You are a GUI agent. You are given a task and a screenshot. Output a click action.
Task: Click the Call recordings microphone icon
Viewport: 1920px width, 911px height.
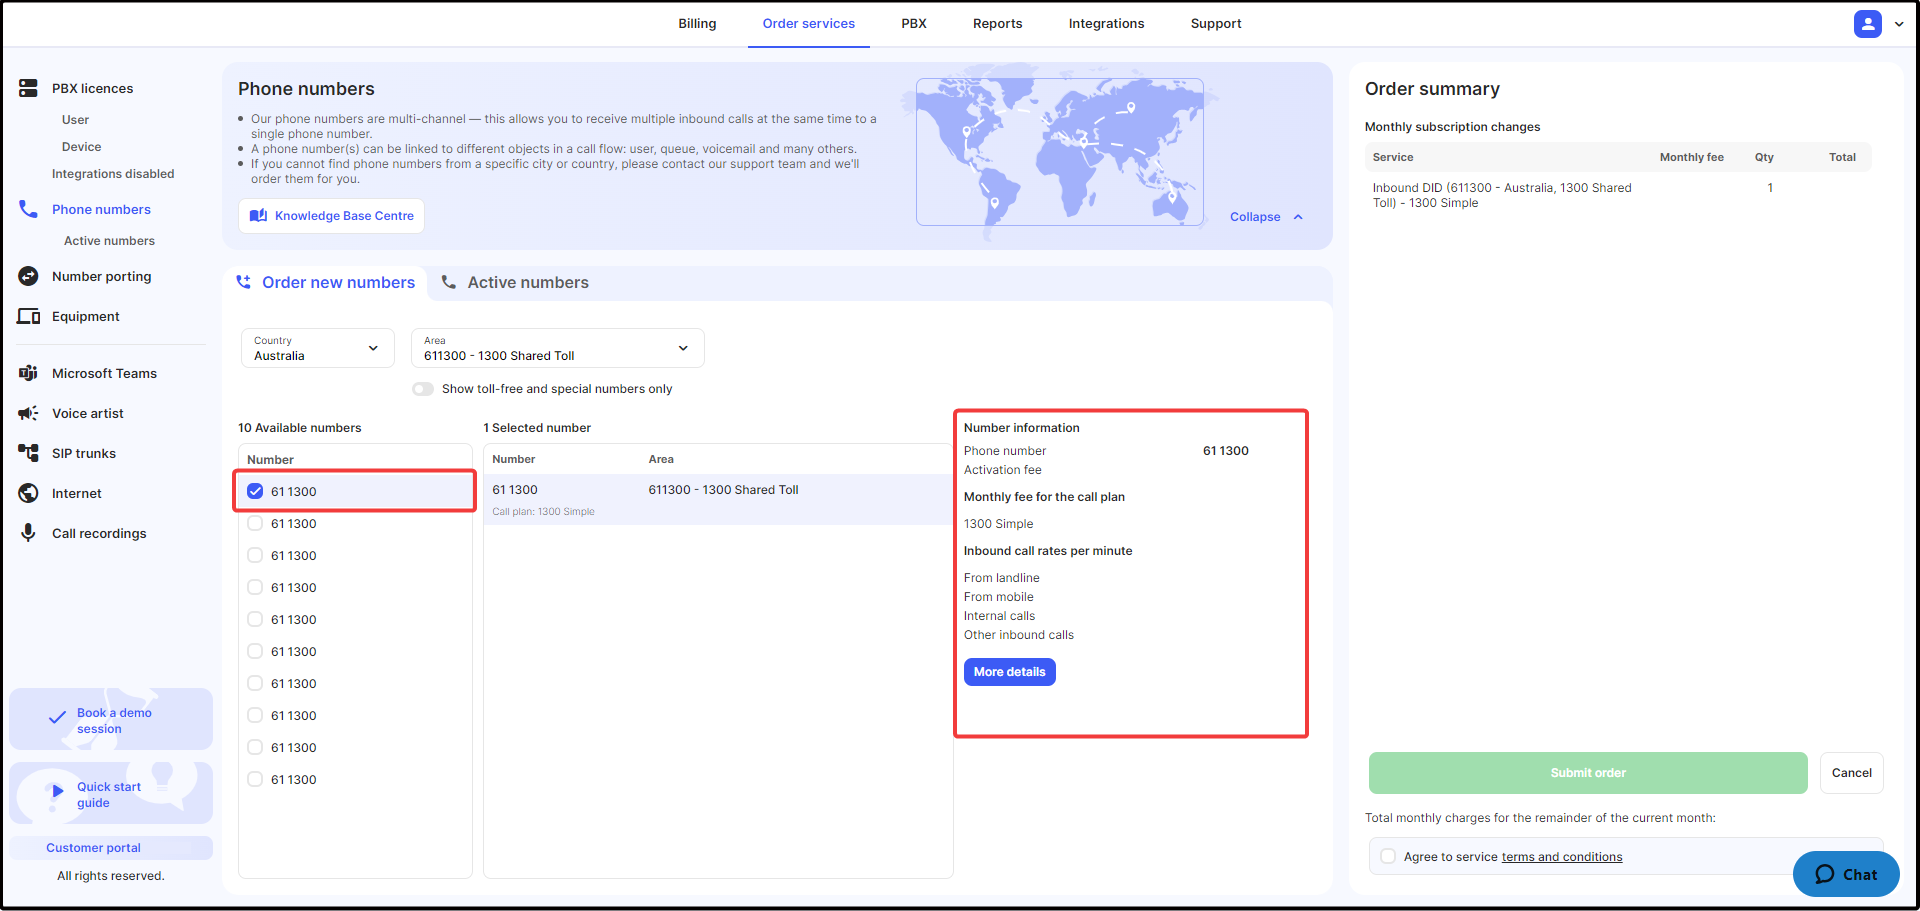pos(28,533)
